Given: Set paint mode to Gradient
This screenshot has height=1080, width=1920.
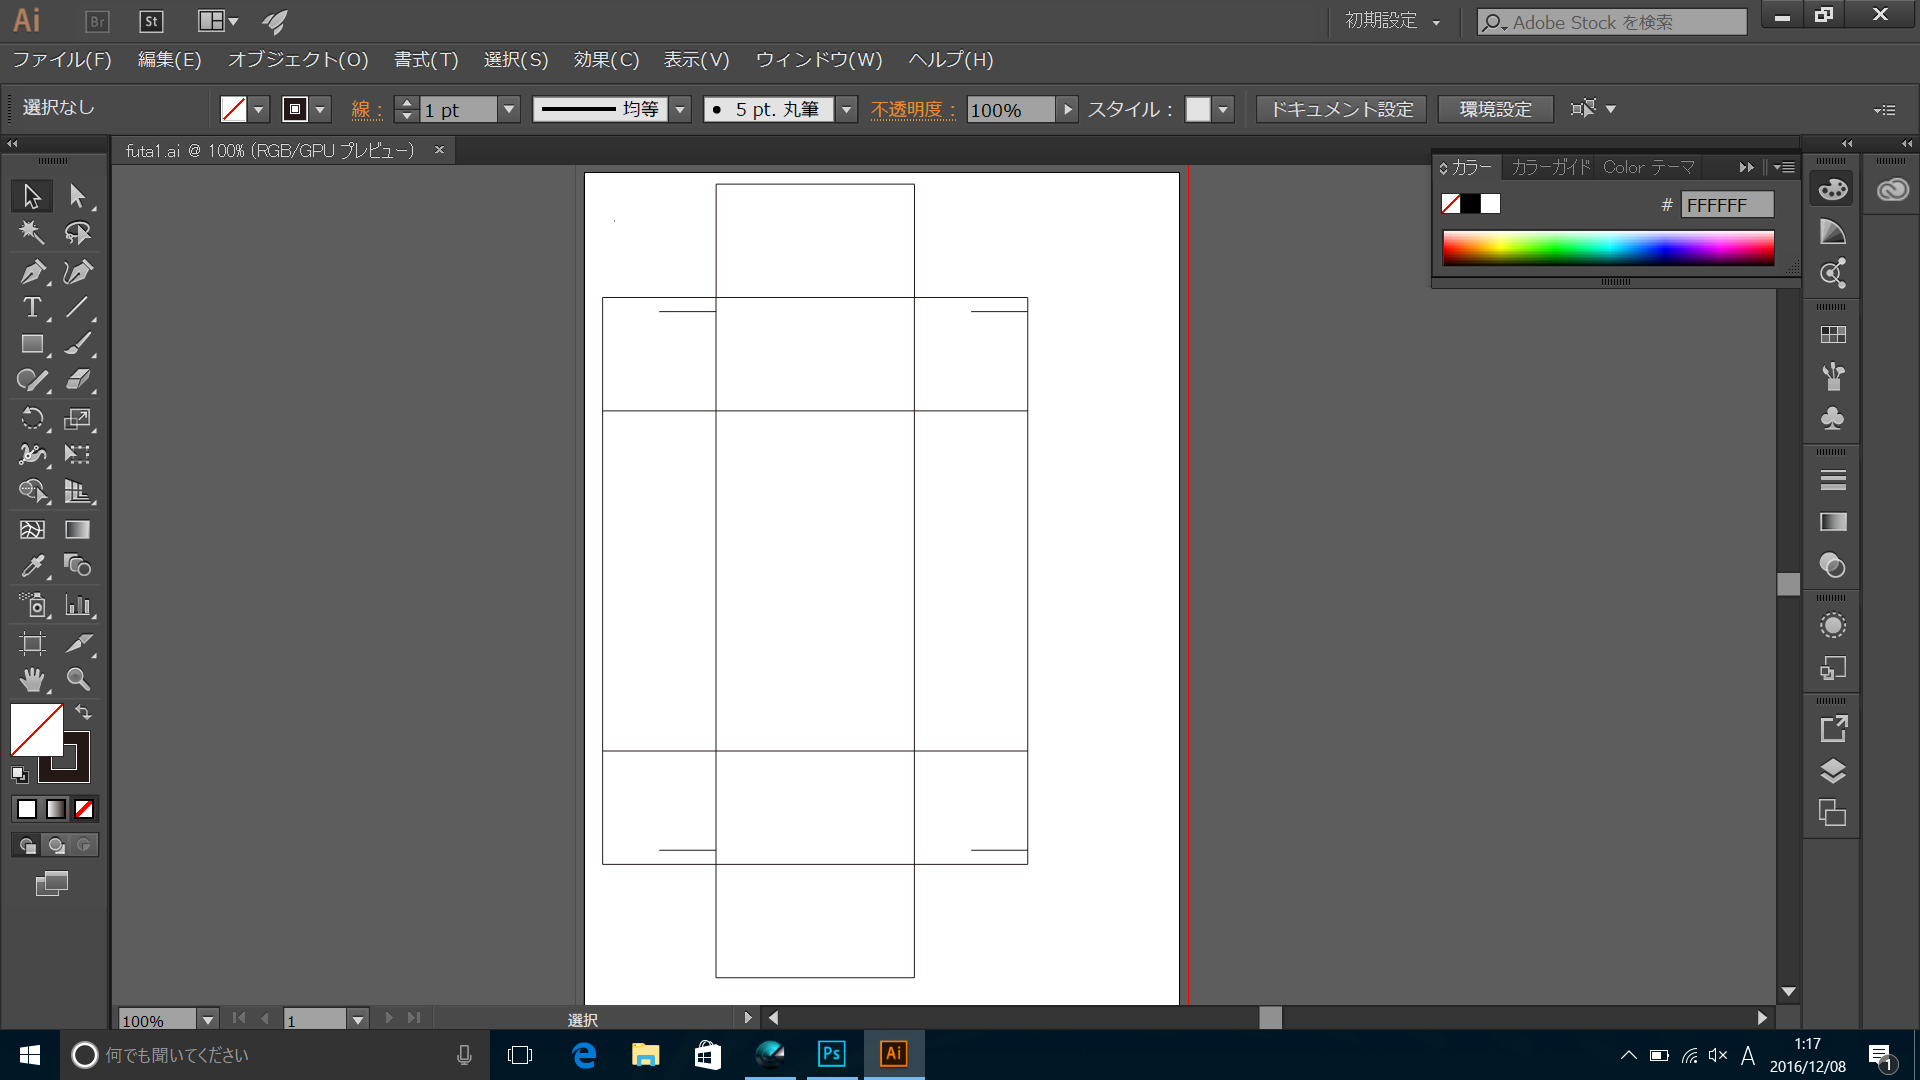Looking at the screenshot, I should (56, 809).
